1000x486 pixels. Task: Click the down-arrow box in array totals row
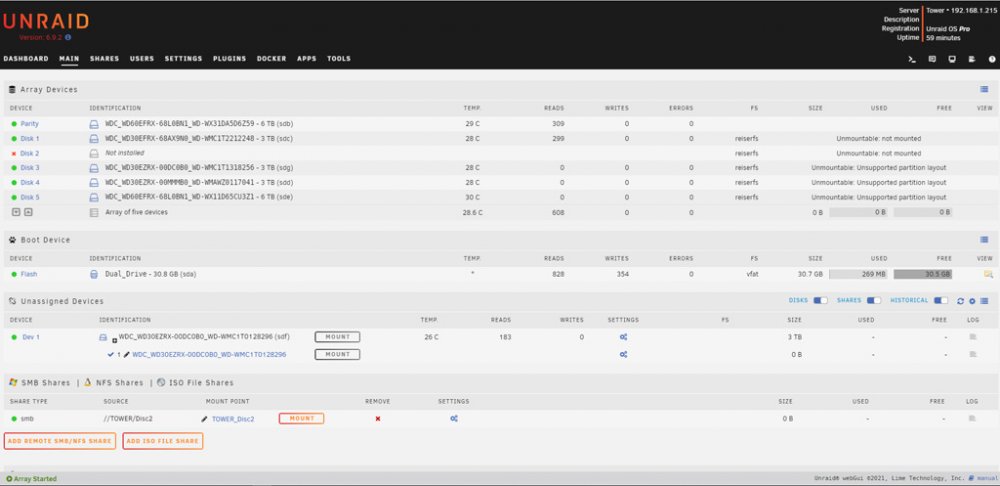point(17,212)
